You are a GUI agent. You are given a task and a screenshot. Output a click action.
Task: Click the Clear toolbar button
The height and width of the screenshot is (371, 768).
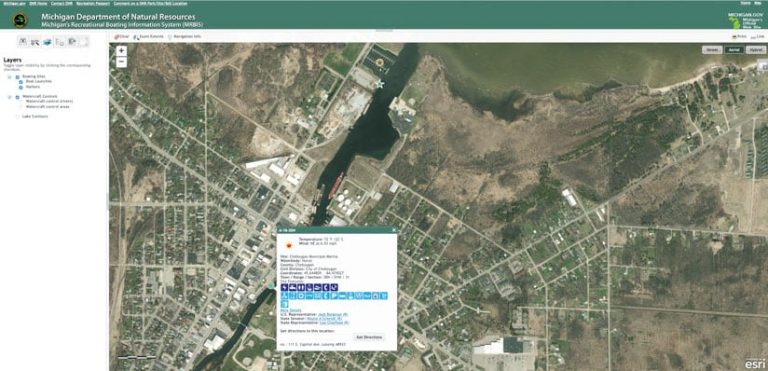click(121, 37)
